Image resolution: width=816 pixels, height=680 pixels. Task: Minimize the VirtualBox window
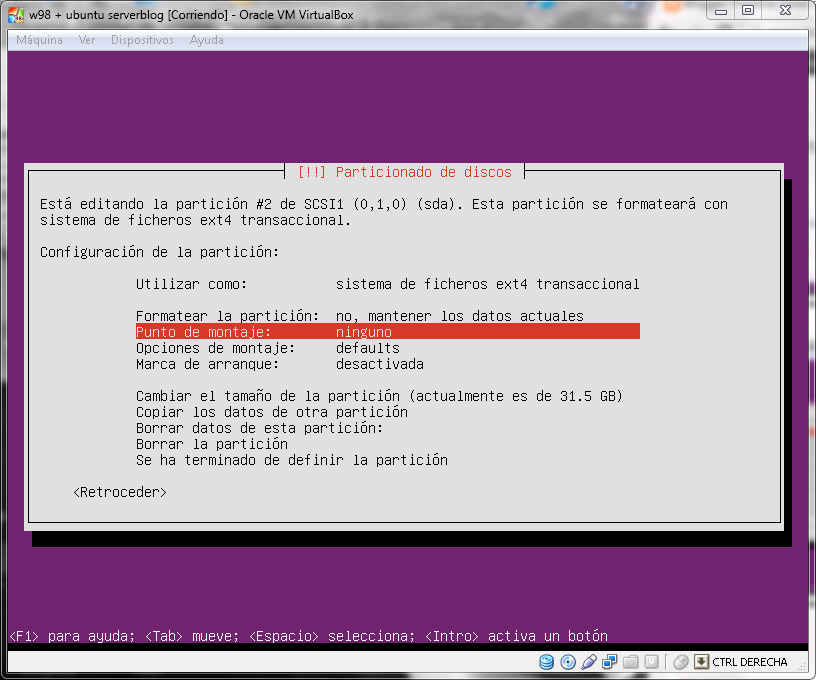721,11
